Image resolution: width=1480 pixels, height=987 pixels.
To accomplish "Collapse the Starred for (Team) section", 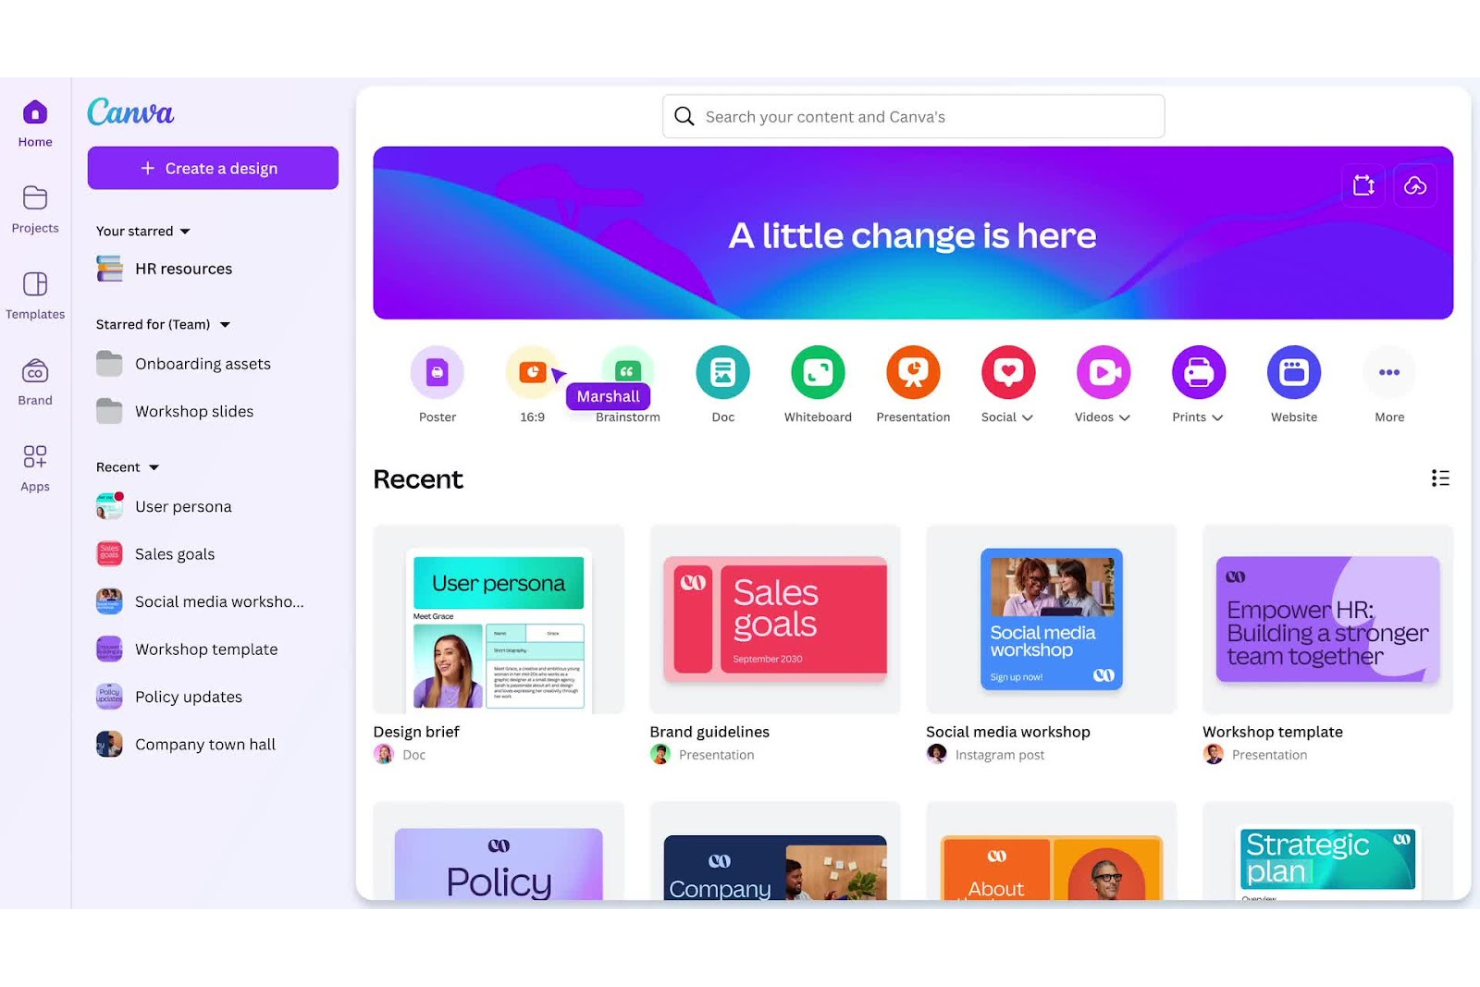I will (225, 324).
